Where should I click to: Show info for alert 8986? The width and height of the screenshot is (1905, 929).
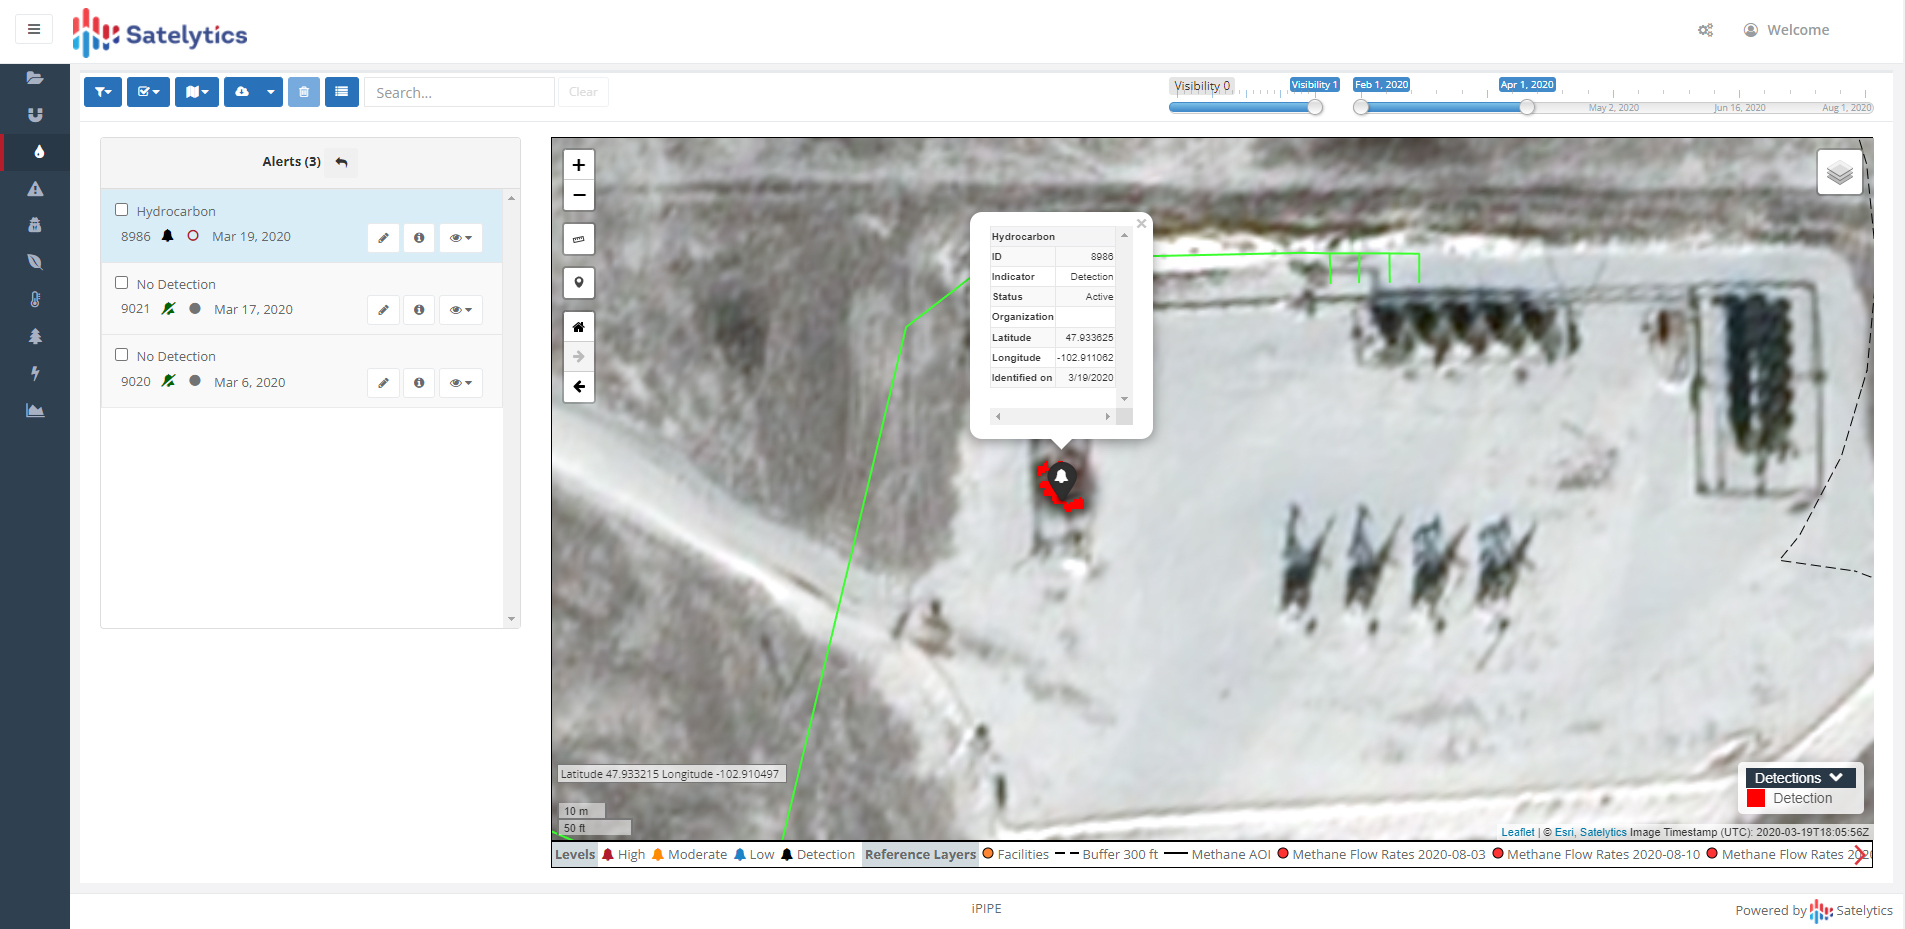[x=419, y=238]
